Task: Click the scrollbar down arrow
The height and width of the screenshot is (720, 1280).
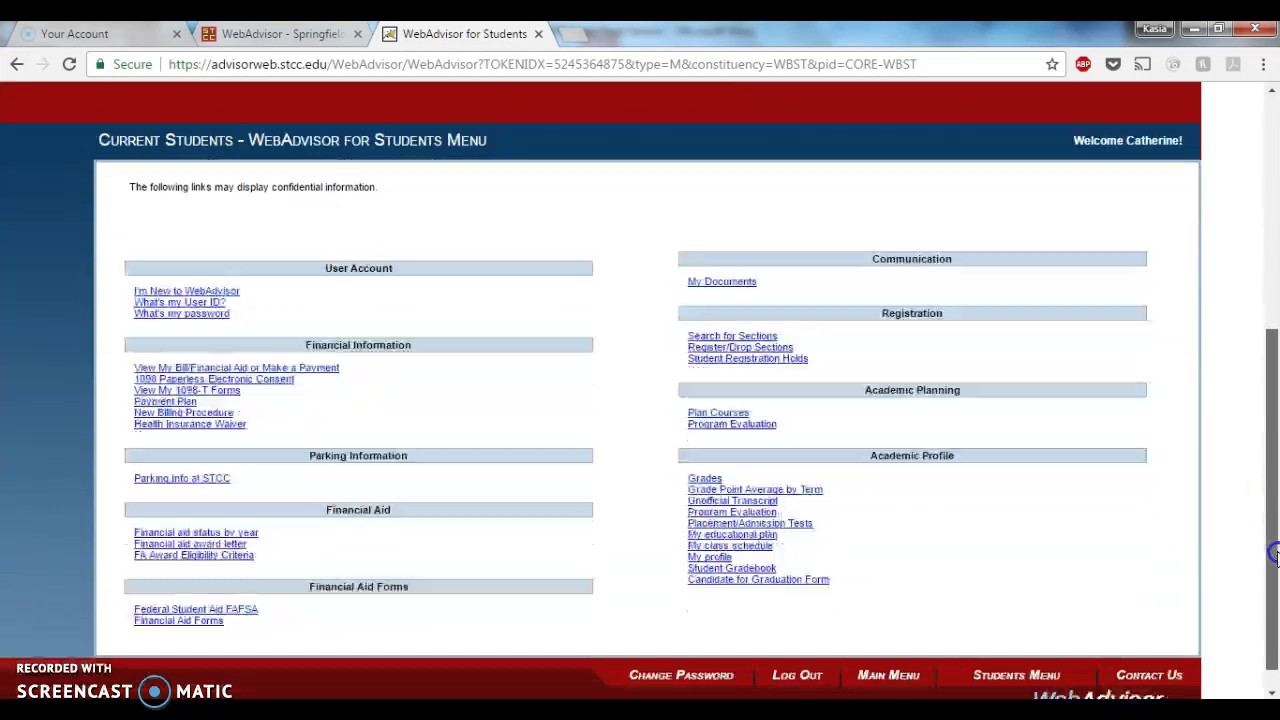Action: click(1271, 692)
